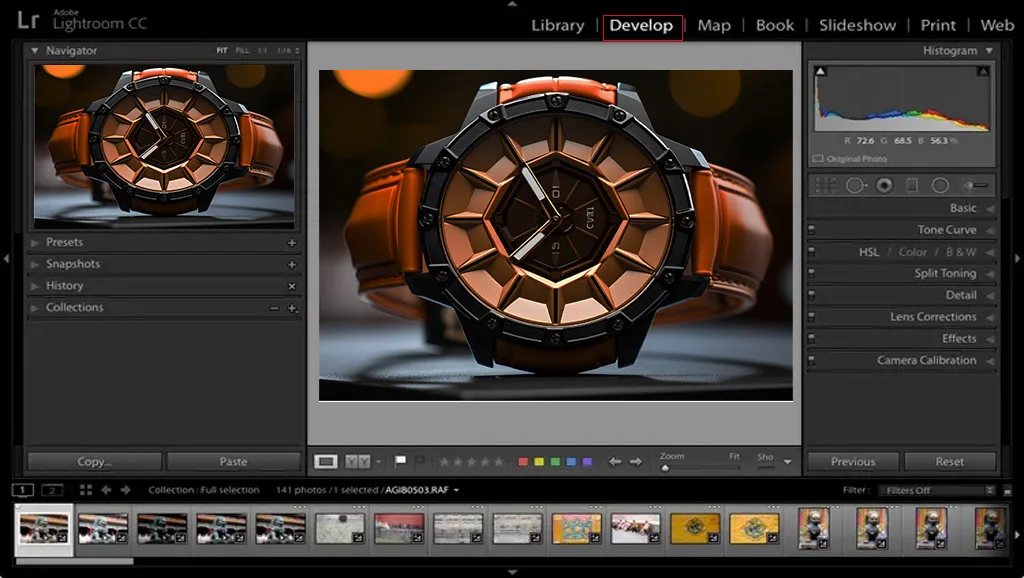Clear History with the X icon
The image size is (1024, 578).
click(292, 286)
